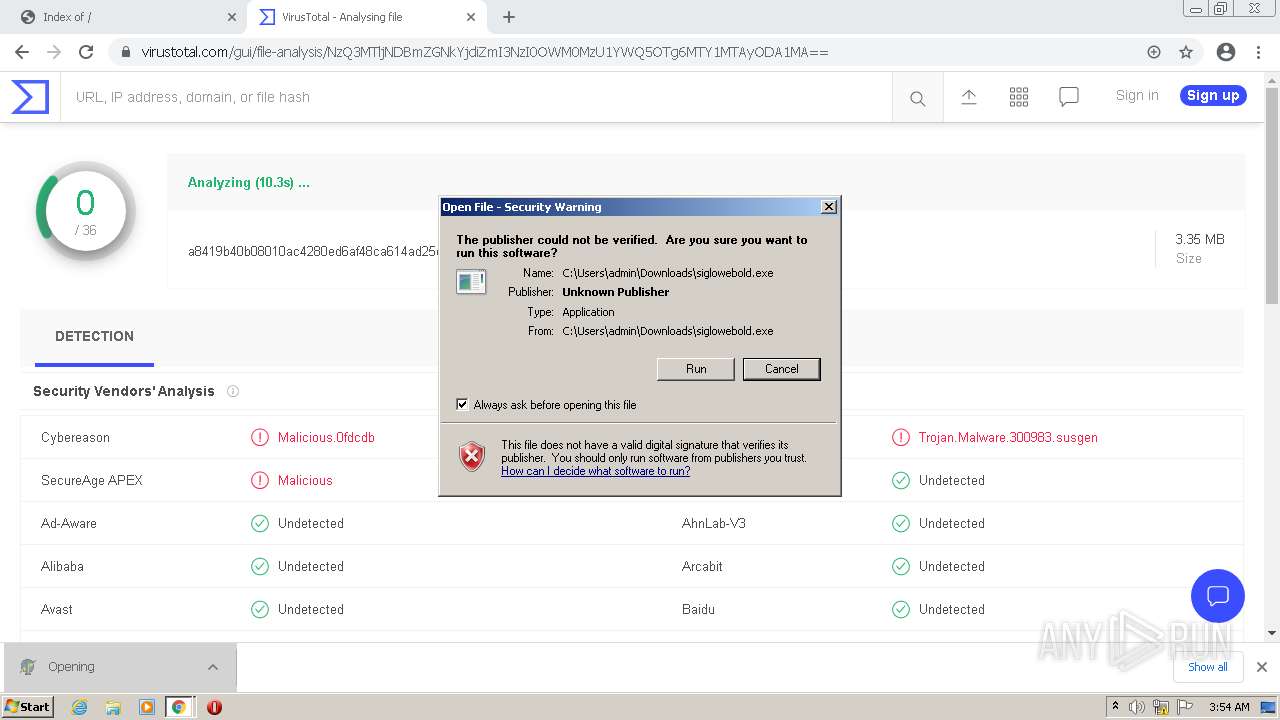Switch to VirusTotal Analysing file tab

366,17
